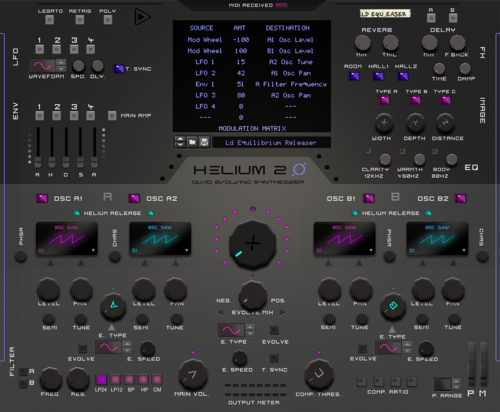Open OSC B1 waveform dropdown arrow
500x412 pixels.
[371, 250]
